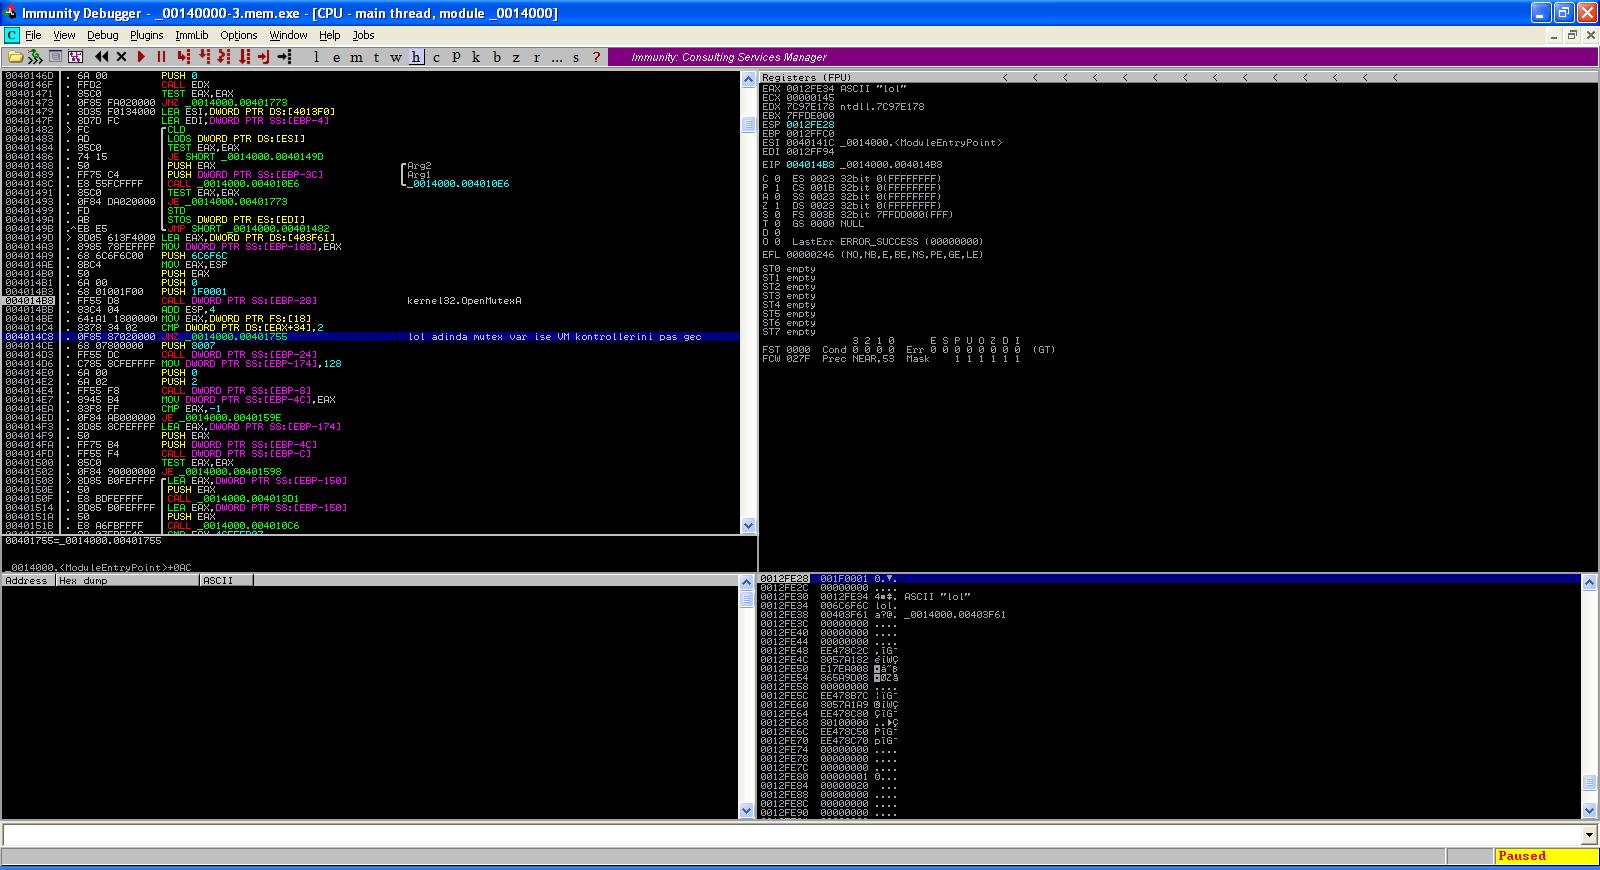Image resolution: width=1600 pixels, height=870 pixels.
Task: Open help with the red '?' icon
Action: (x=596, y=57)
